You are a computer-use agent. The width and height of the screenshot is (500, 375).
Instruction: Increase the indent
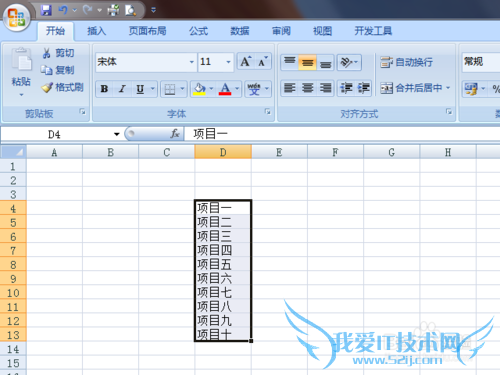pyautogui.click(x=363, y=88)
